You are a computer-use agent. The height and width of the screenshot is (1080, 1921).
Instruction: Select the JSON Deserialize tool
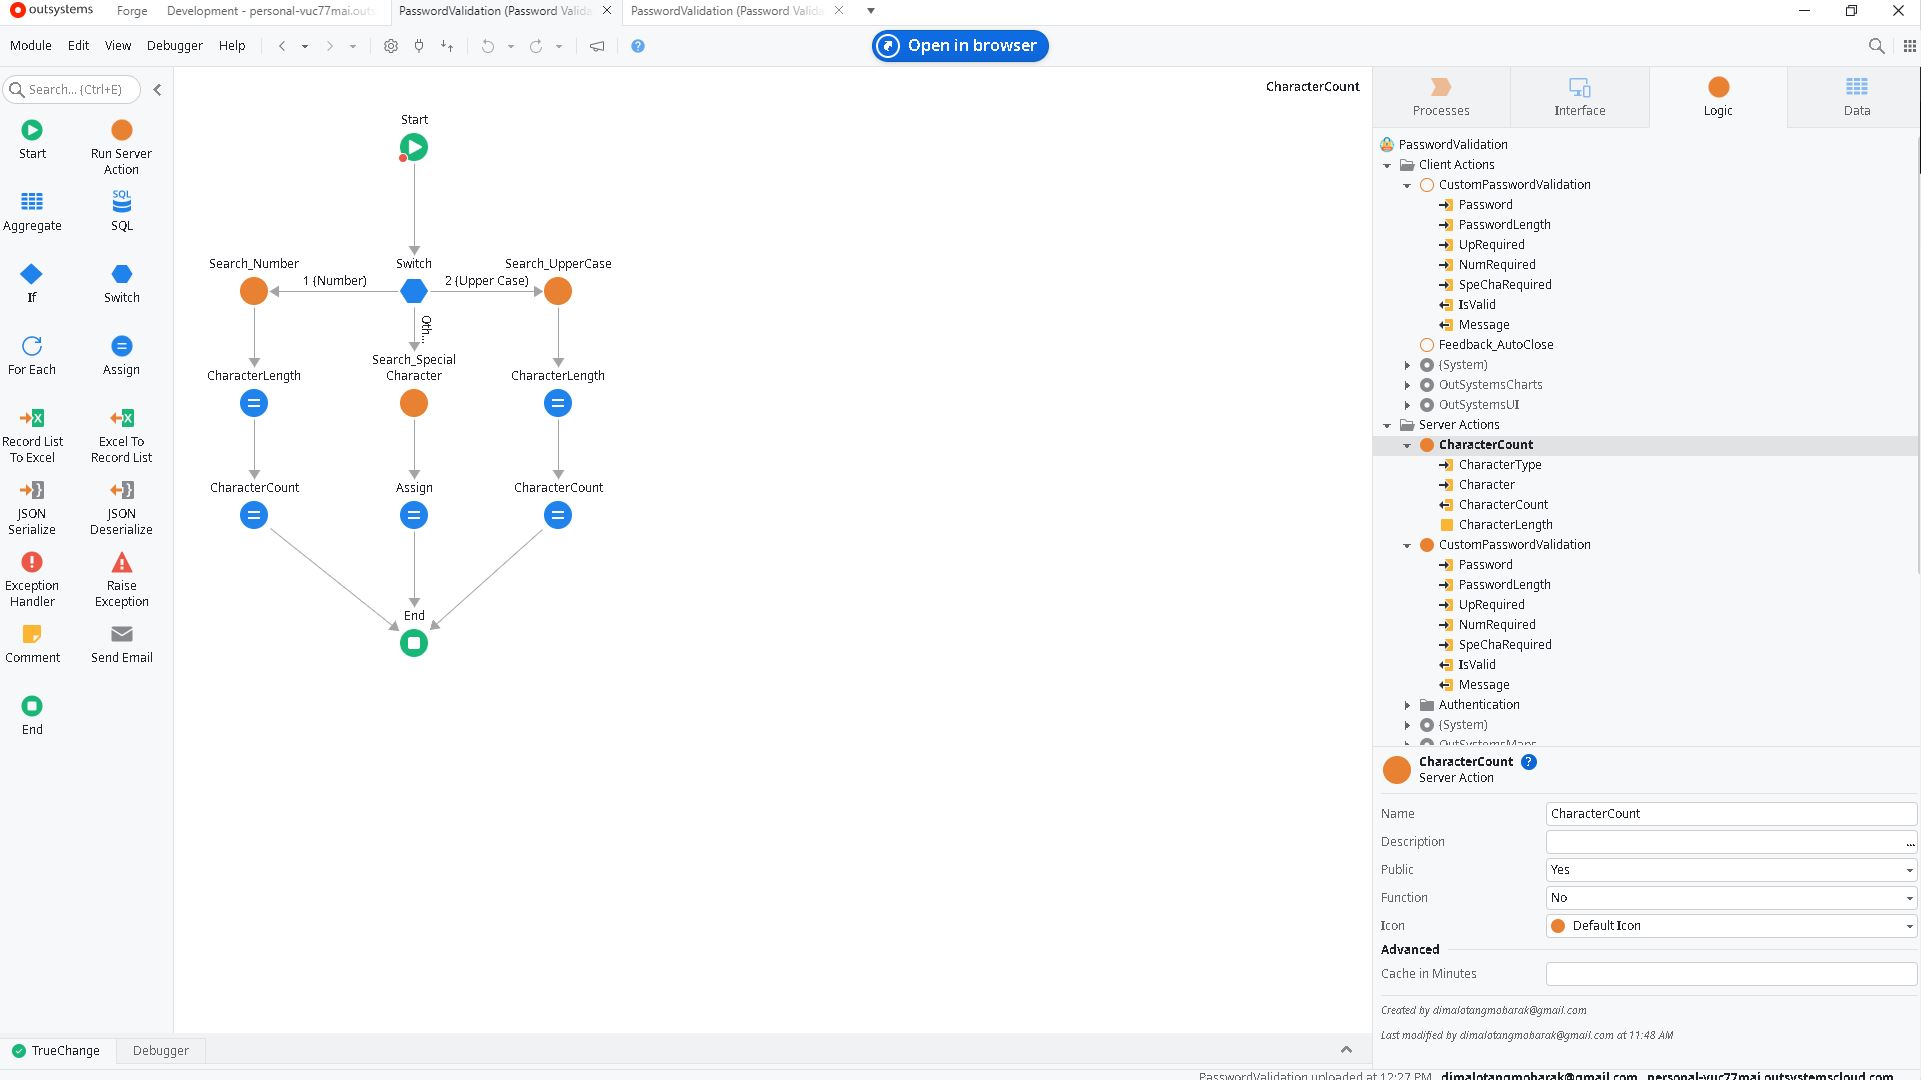pos(121,507)
